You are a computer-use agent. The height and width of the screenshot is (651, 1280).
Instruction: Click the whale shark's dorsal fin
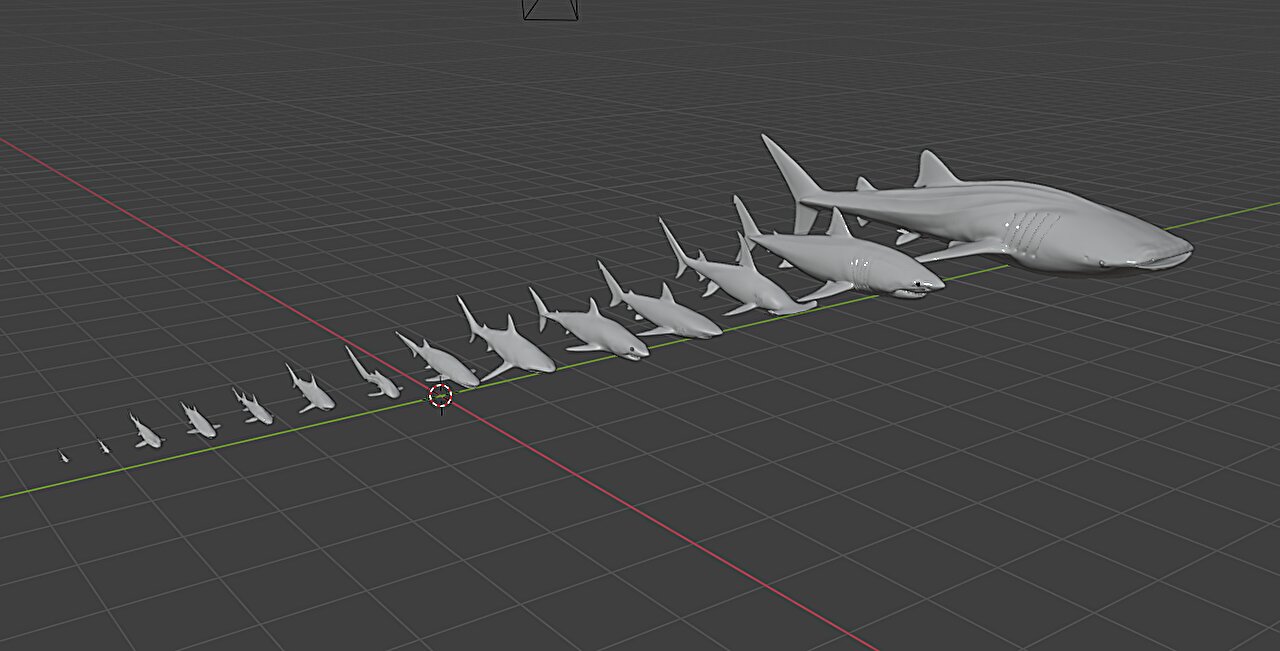click(935, 172)
